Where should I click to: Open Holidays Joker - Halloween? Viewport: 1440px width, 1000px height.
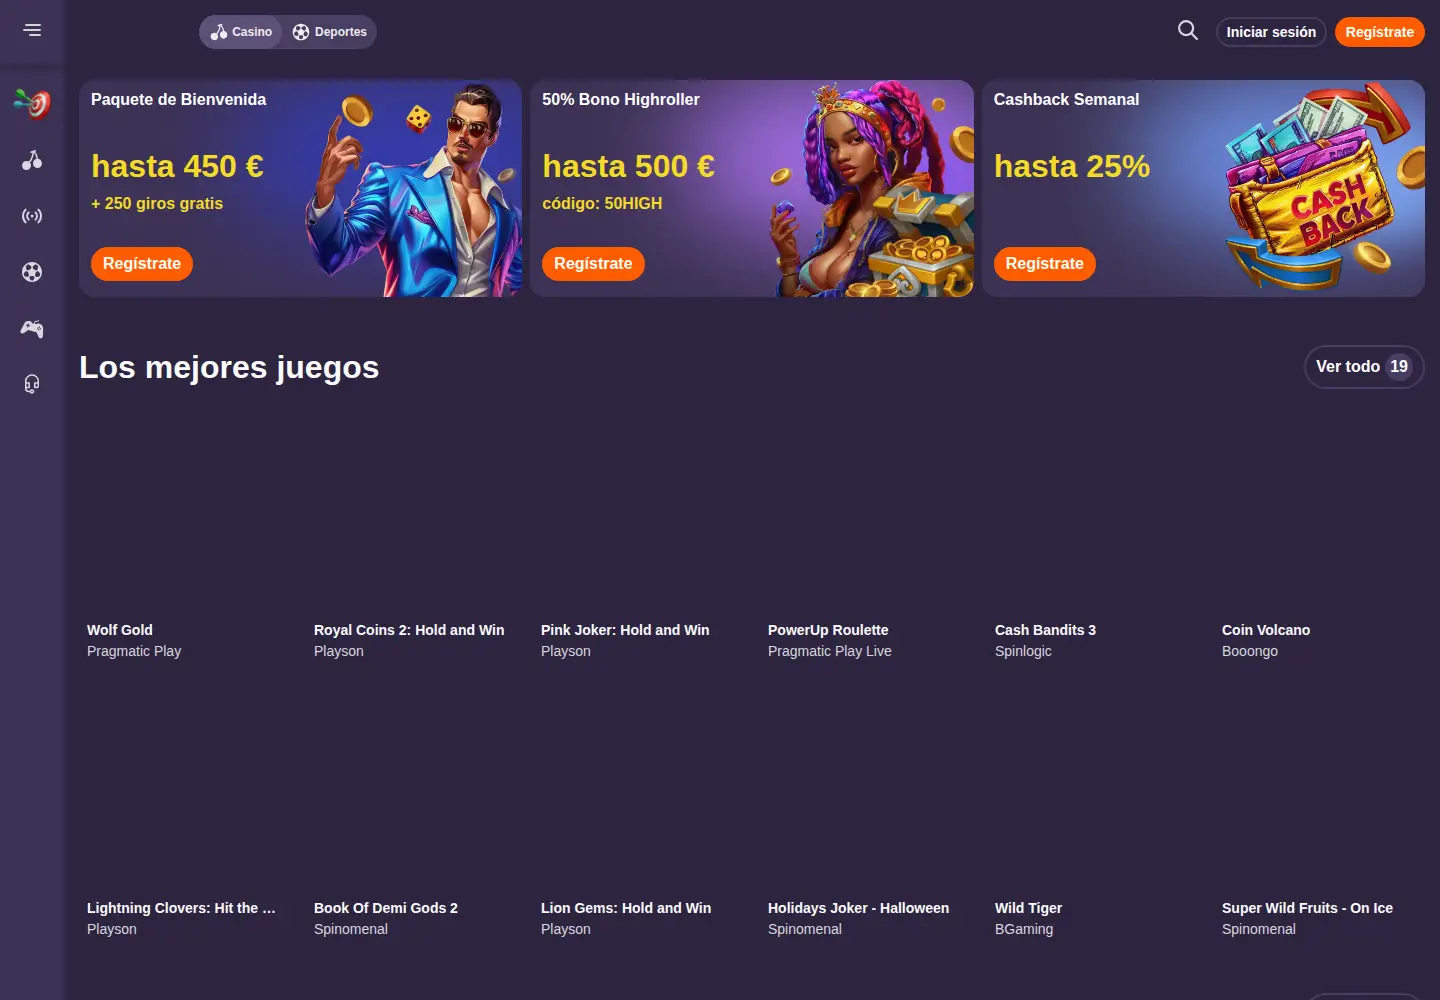click(x=858, y=908)
